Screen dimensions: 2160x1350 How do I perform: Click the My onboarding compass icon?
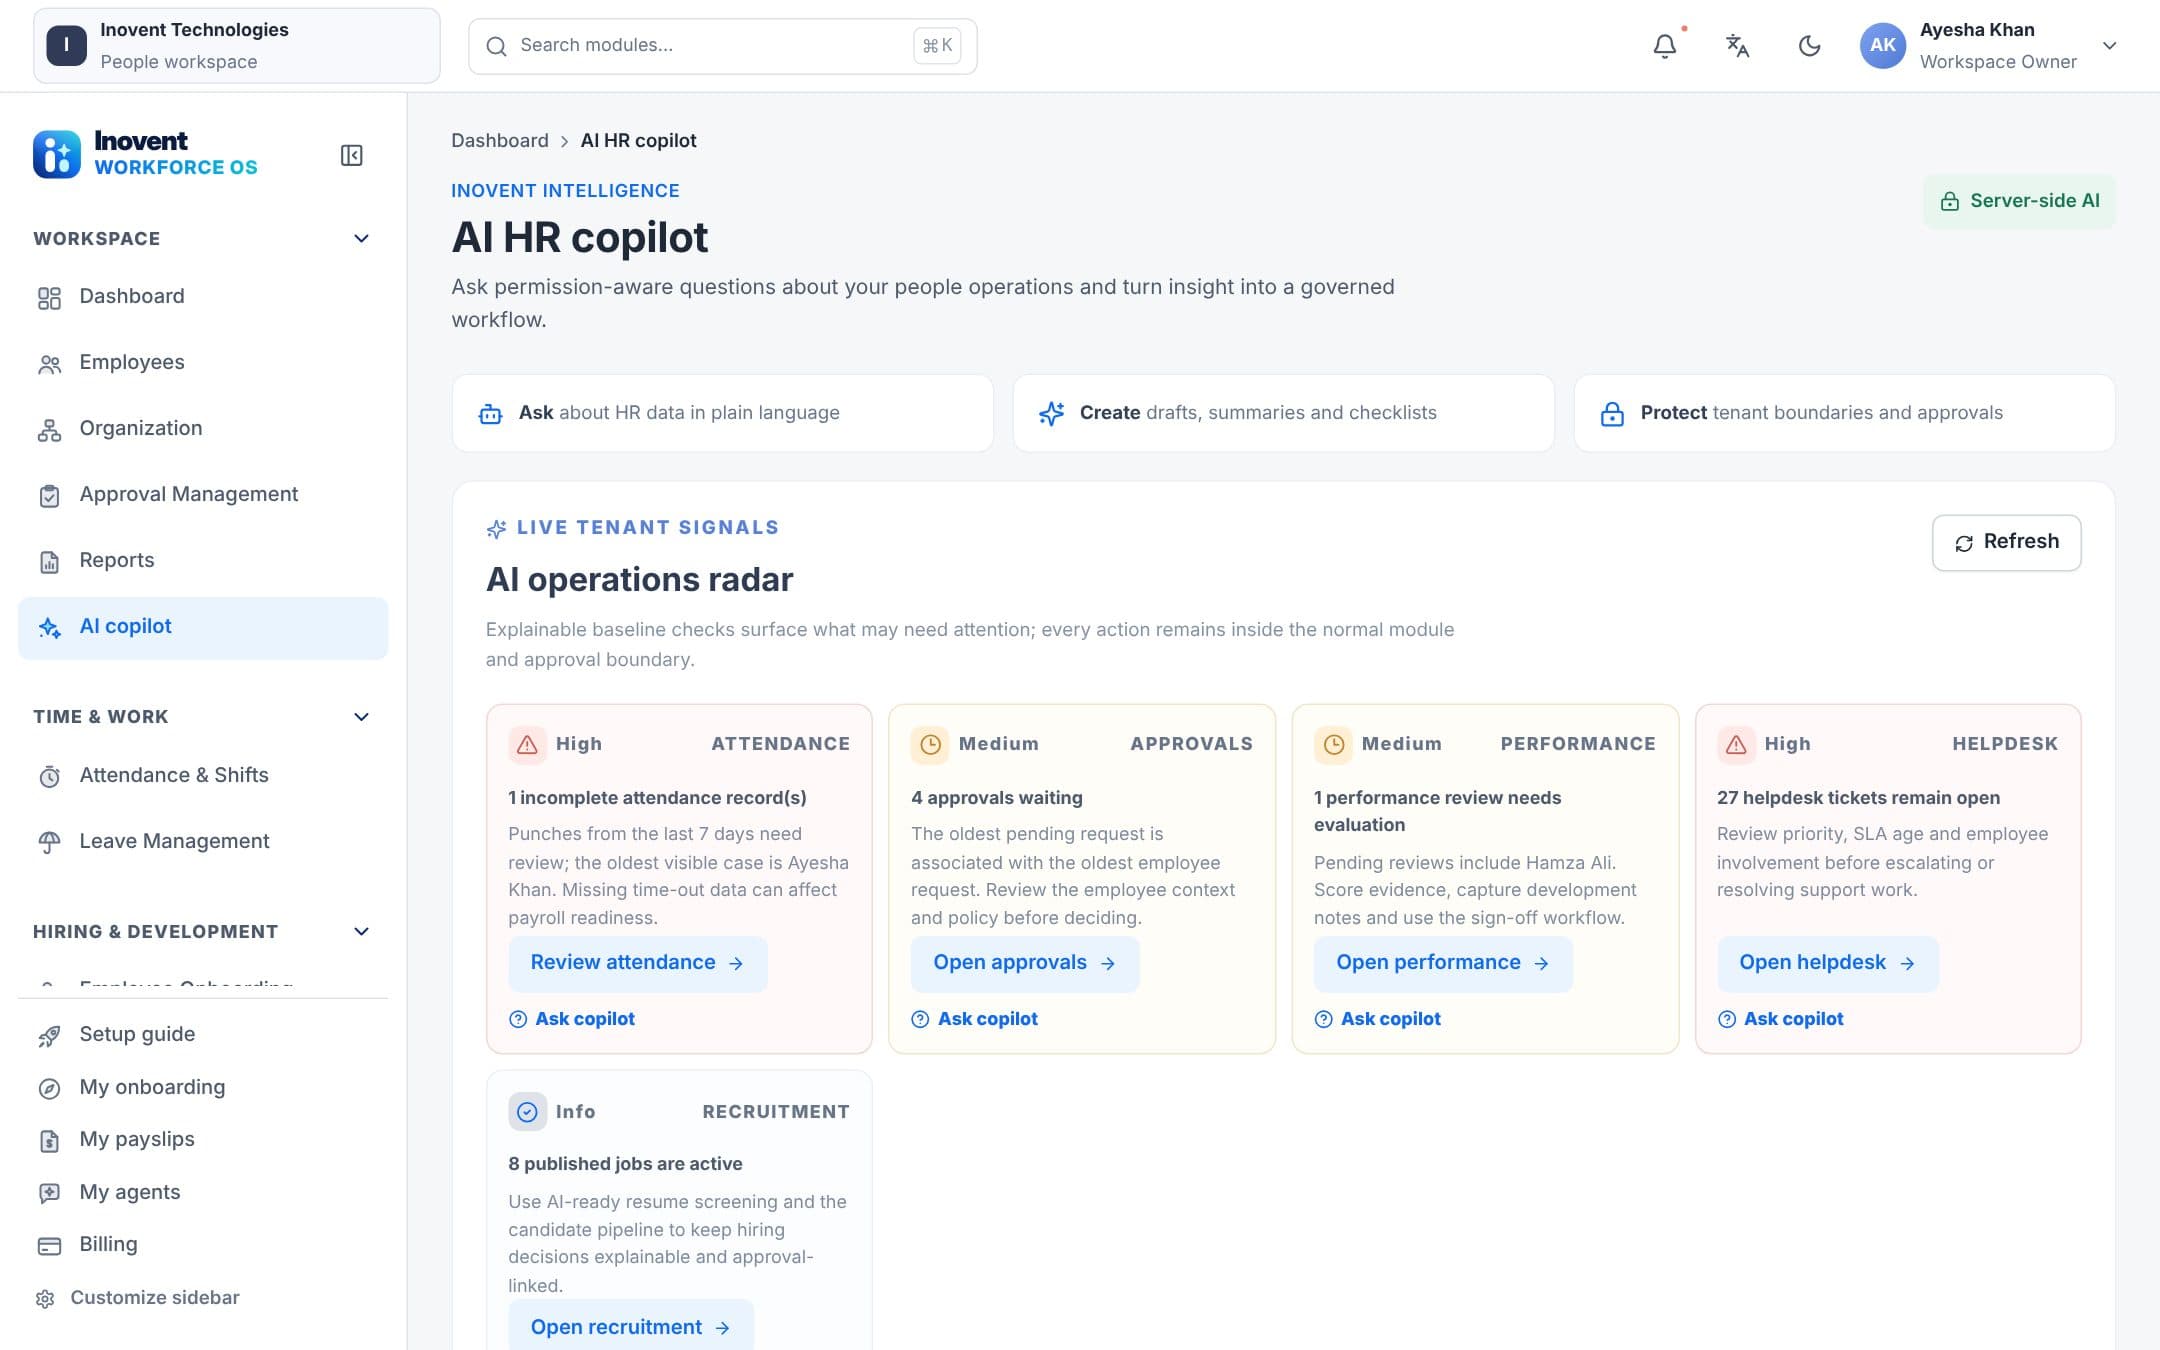click(49, 1089)
